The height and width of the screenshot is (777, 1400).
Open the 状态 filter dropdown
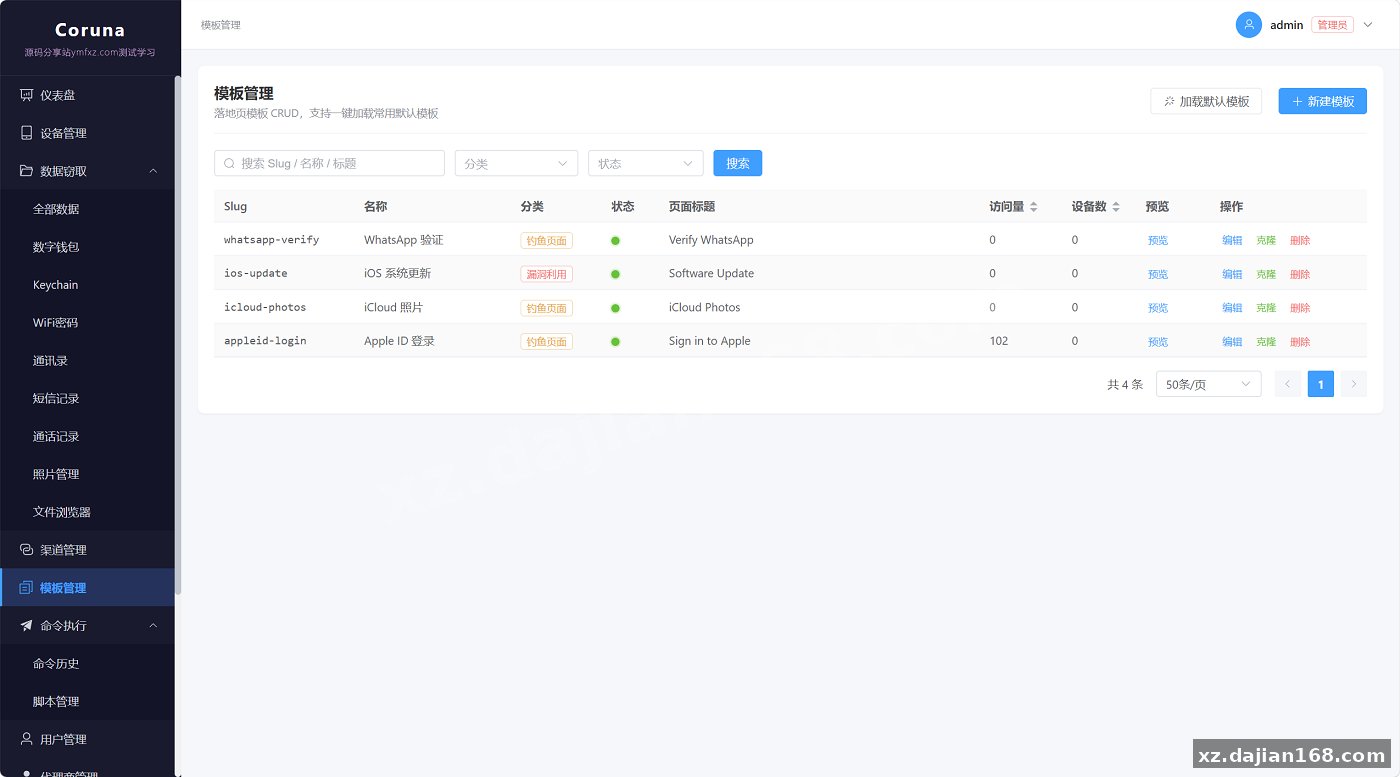[645, 163]
